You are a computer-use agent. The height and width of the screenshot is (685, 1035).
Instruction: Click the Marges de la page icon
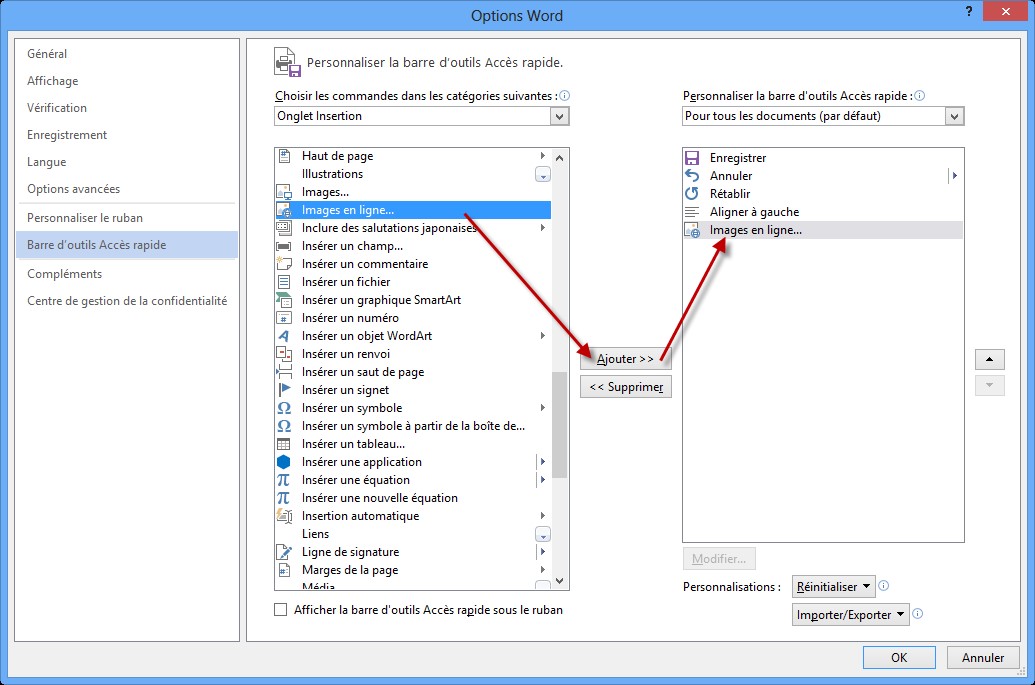pyautogui.click(x=284, y=570)
